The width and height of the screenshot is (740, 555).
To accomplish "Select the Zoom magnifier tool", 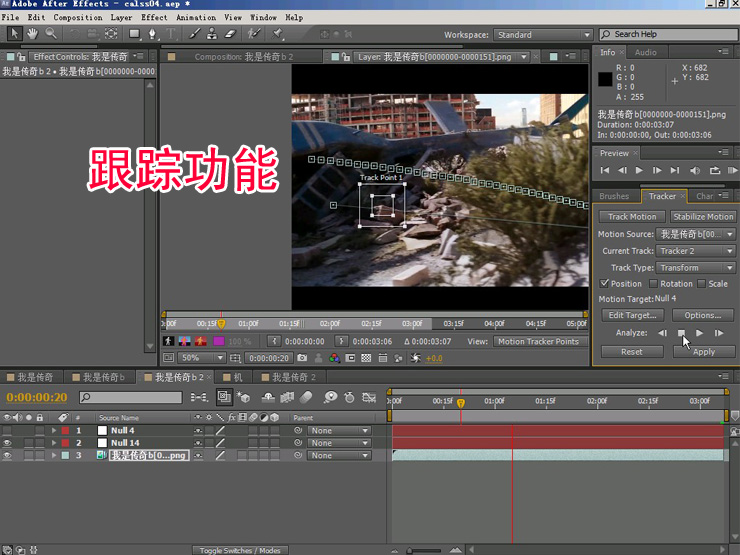I will click(50, 34).
